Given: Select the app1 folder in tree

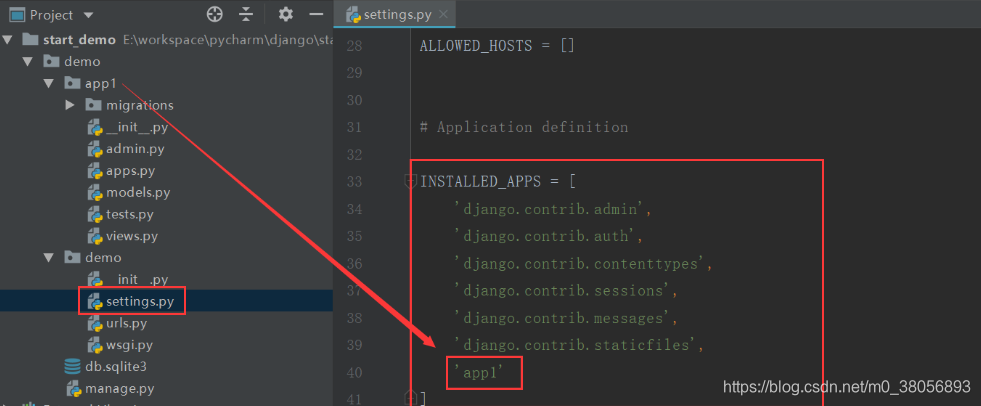Looking at the screenshot, I should click(x=101, y=83).
